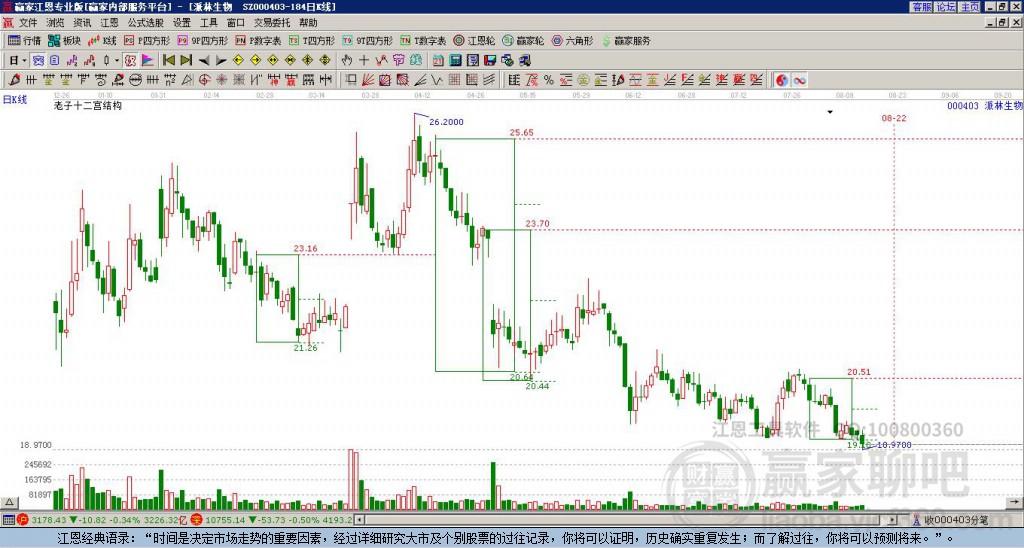Click the small grid icon in status bar
Viewport: 1024px width, 548px height.
8,520
